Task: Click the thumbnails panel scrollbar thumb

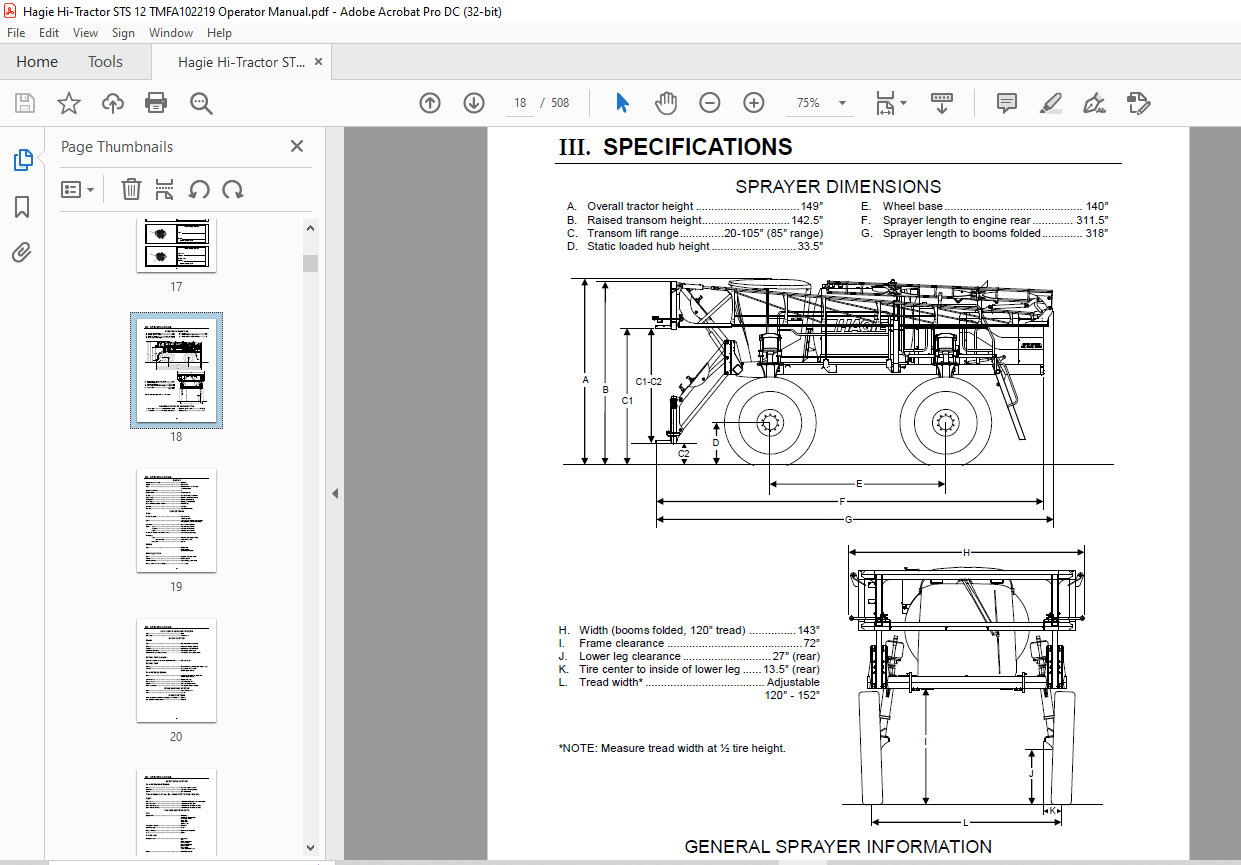Action: 310,263
